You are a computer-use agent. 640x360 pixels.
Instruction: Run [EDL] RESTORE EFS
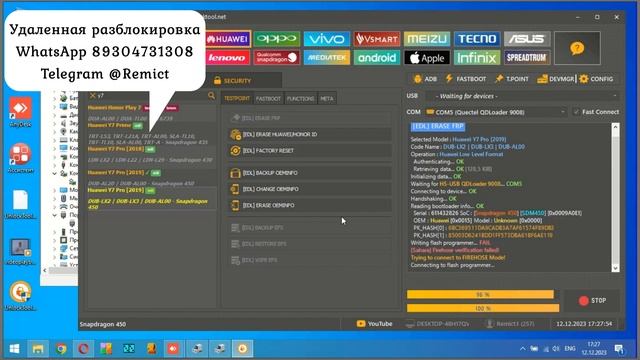(309, 244)
